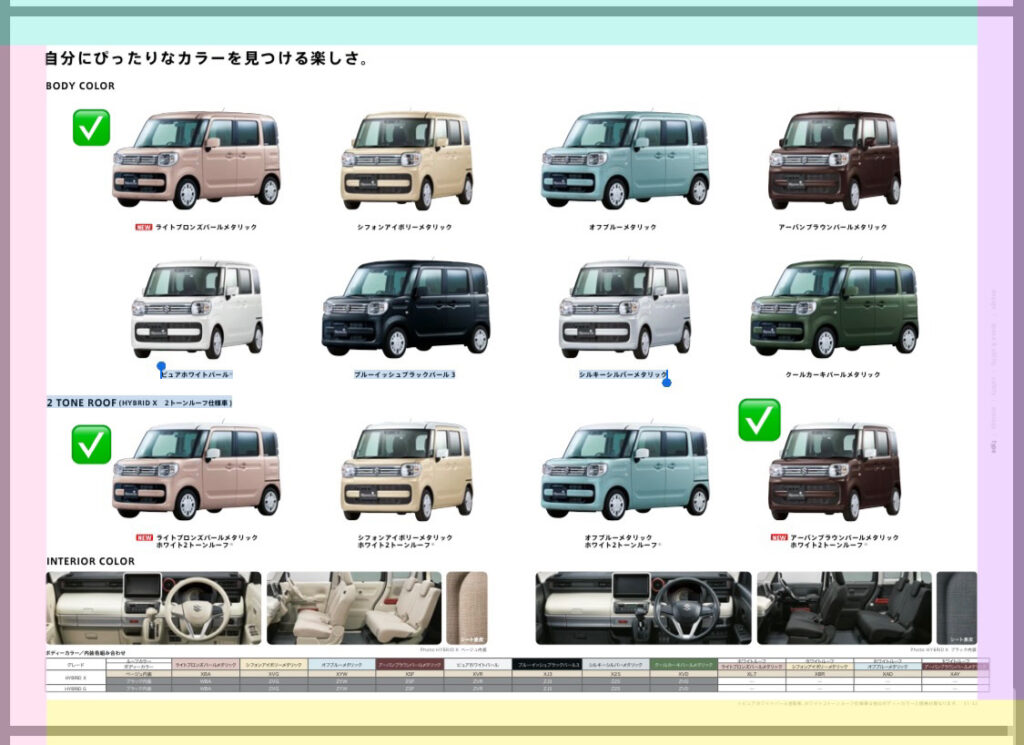Click green checkmark beside two-tone bronze car
This screenshot has height=745, width=1024.
point(91,445)
